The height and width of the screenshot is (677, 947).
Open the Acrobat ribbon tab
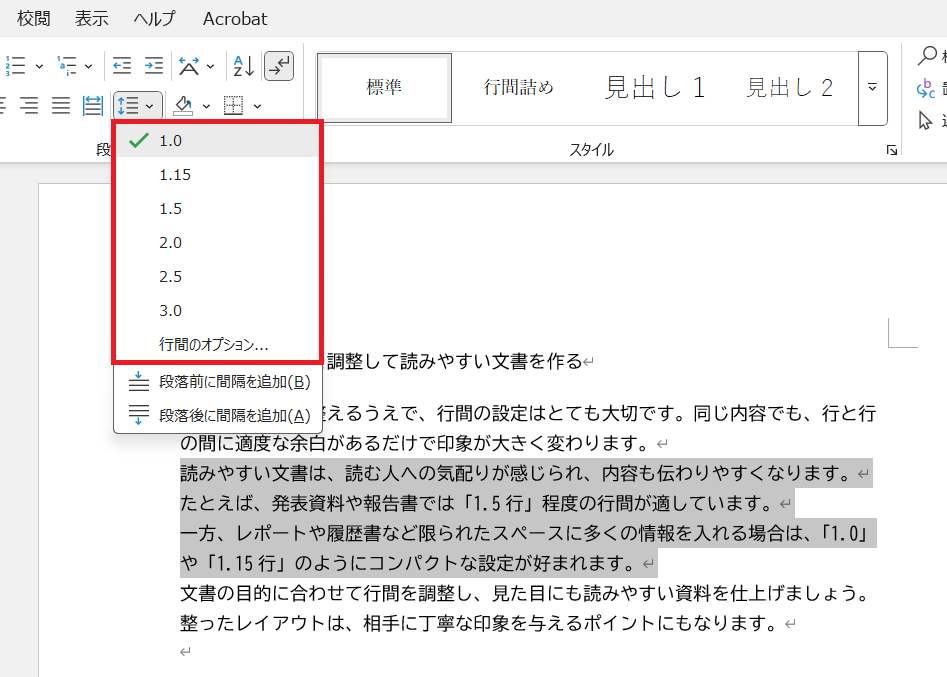(x=235, y=18)
